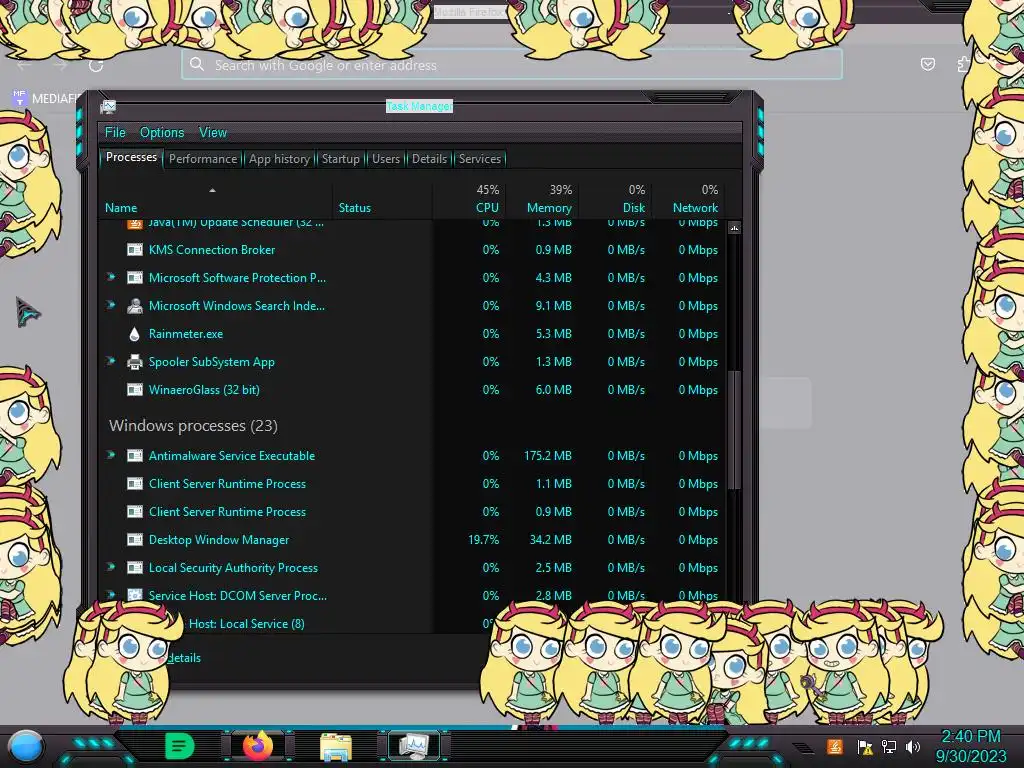Viewport: 1024px width, 768px height.
Task: Click the WinaeroGlass process icon
Action: [135, 390]
